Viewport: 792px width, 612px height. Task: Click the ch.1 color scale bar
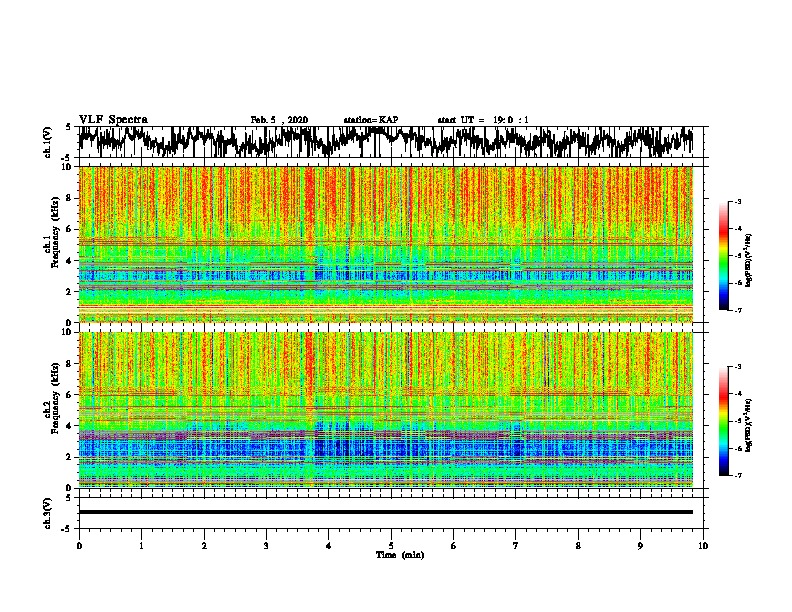click(723, 256)
